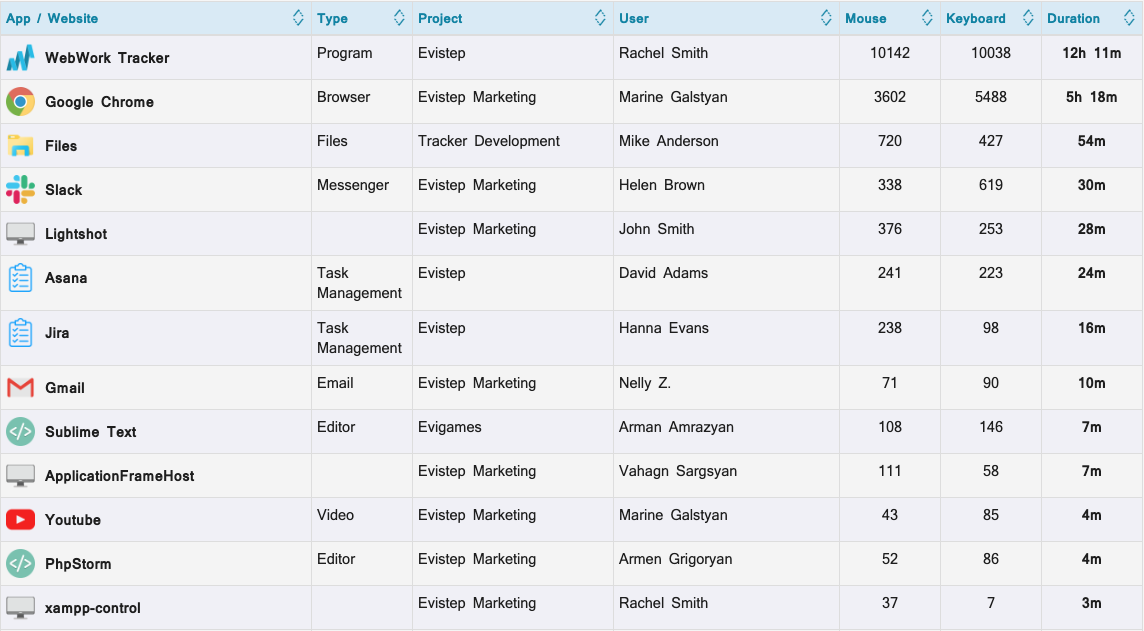Click user John Smith
Image resolution: width=1144 pixels, height=631 pixels.
(657, 229)
